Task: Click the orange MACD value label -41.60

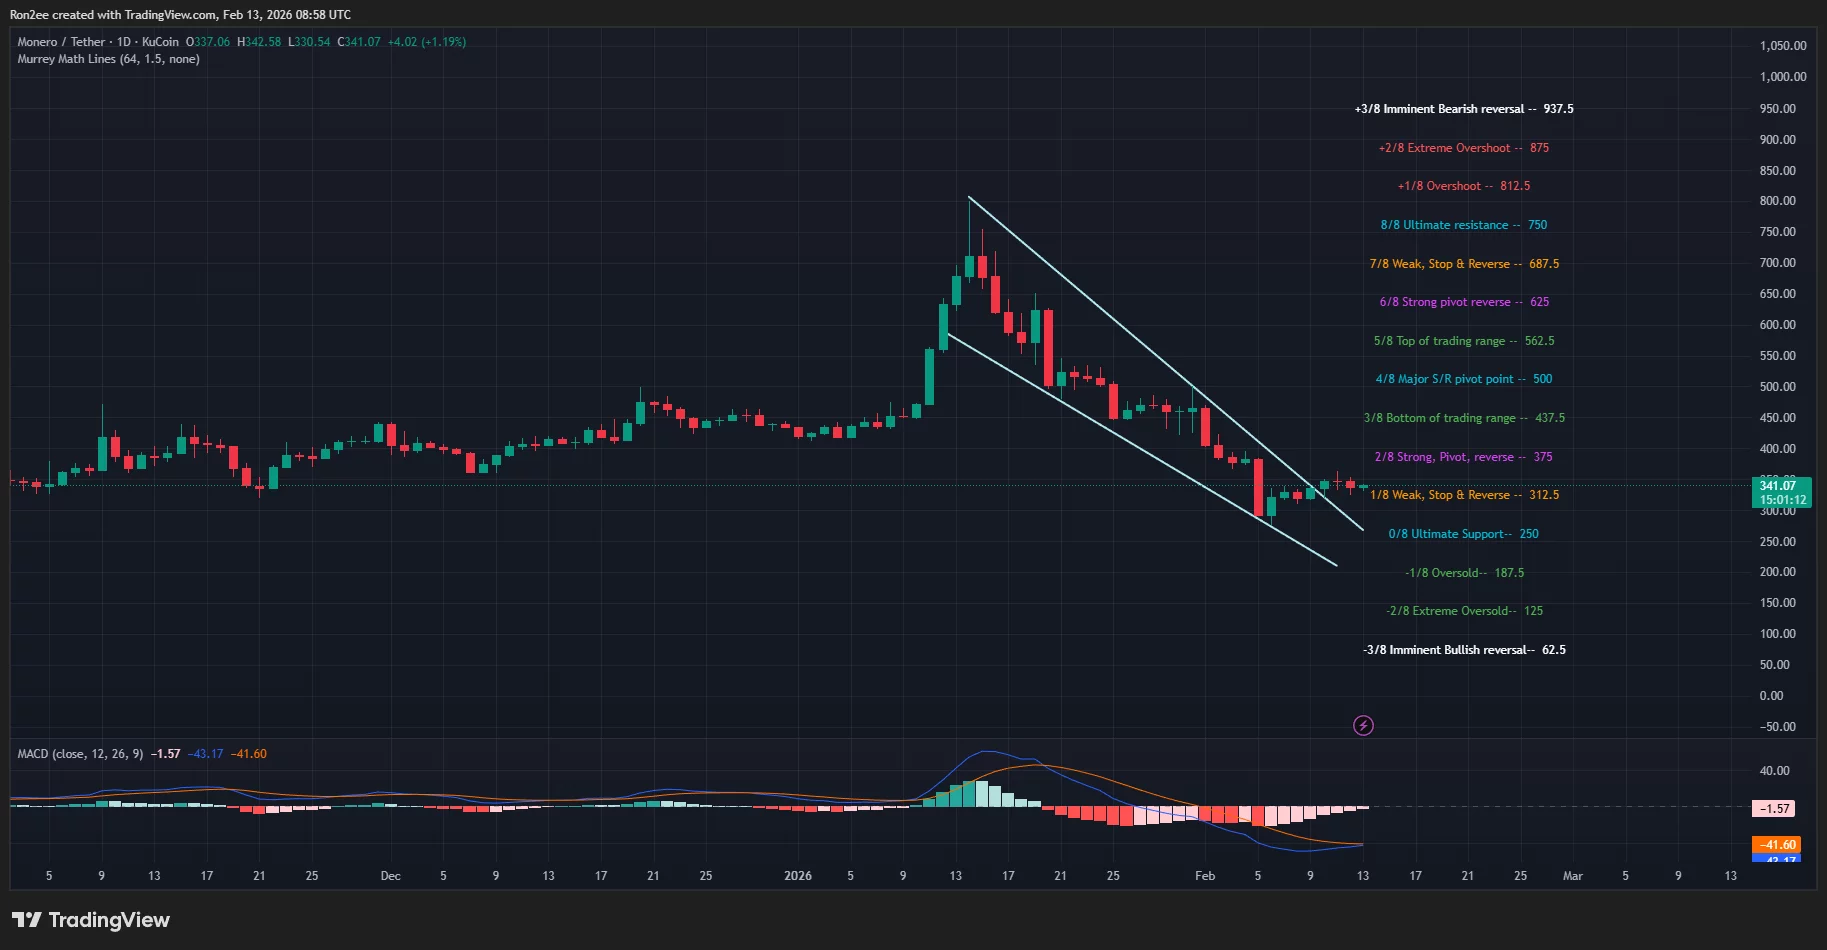Action: coord(1774,845)
